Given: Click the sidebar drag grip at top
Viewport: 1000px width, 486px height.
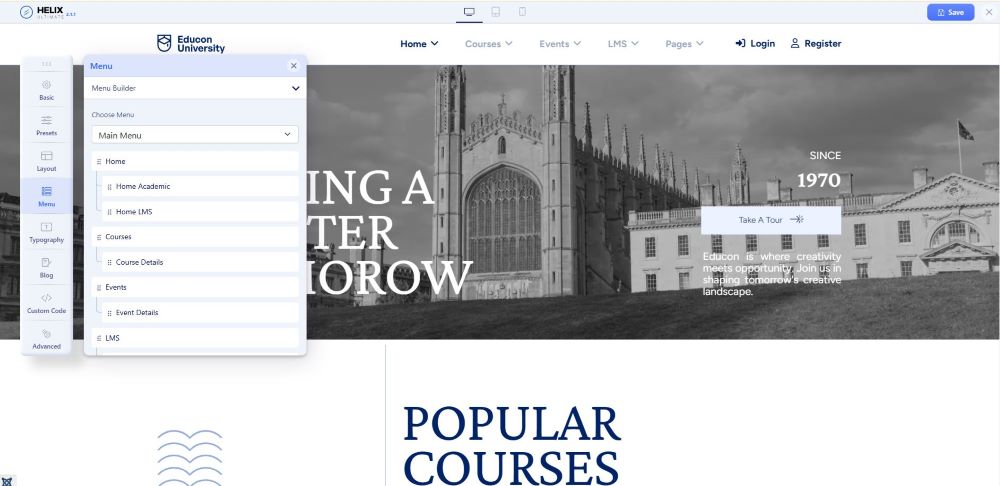Looking at the screenshot, I should click(x=47, y=64).
